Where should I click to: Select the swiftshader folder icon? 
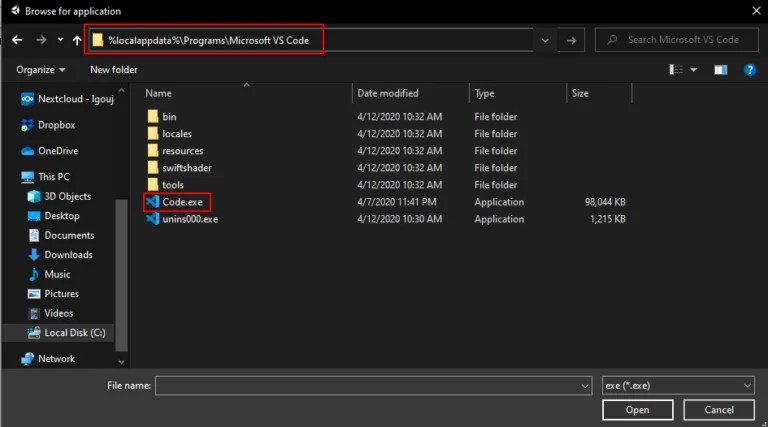tap(153, 168)
